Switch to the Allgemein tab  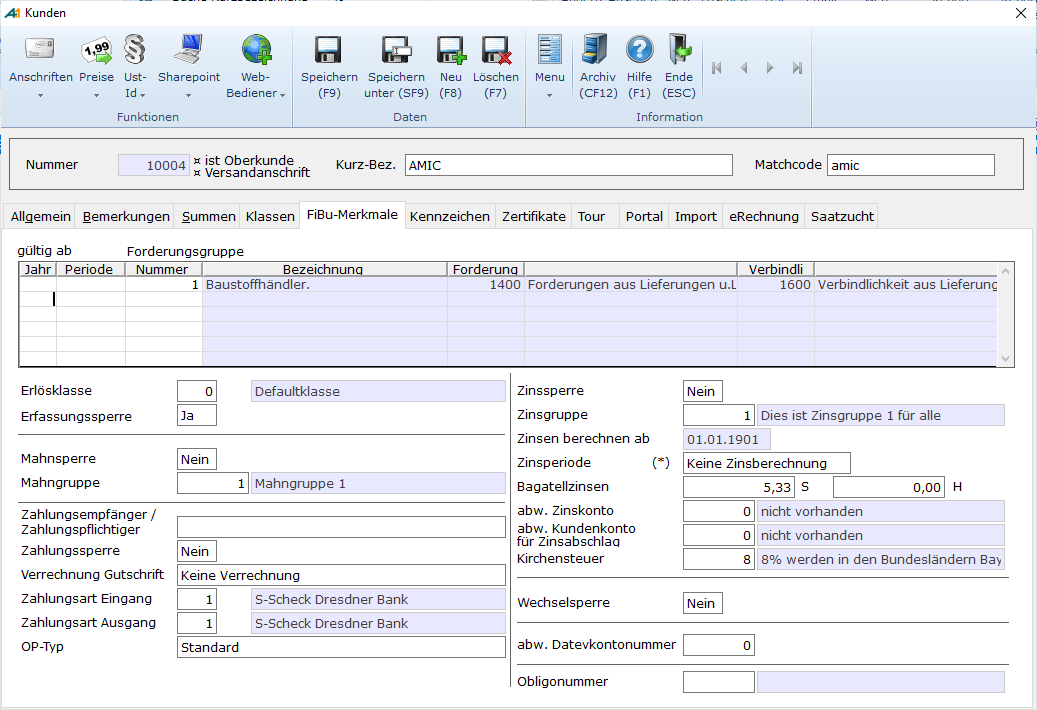coord(40,217)
